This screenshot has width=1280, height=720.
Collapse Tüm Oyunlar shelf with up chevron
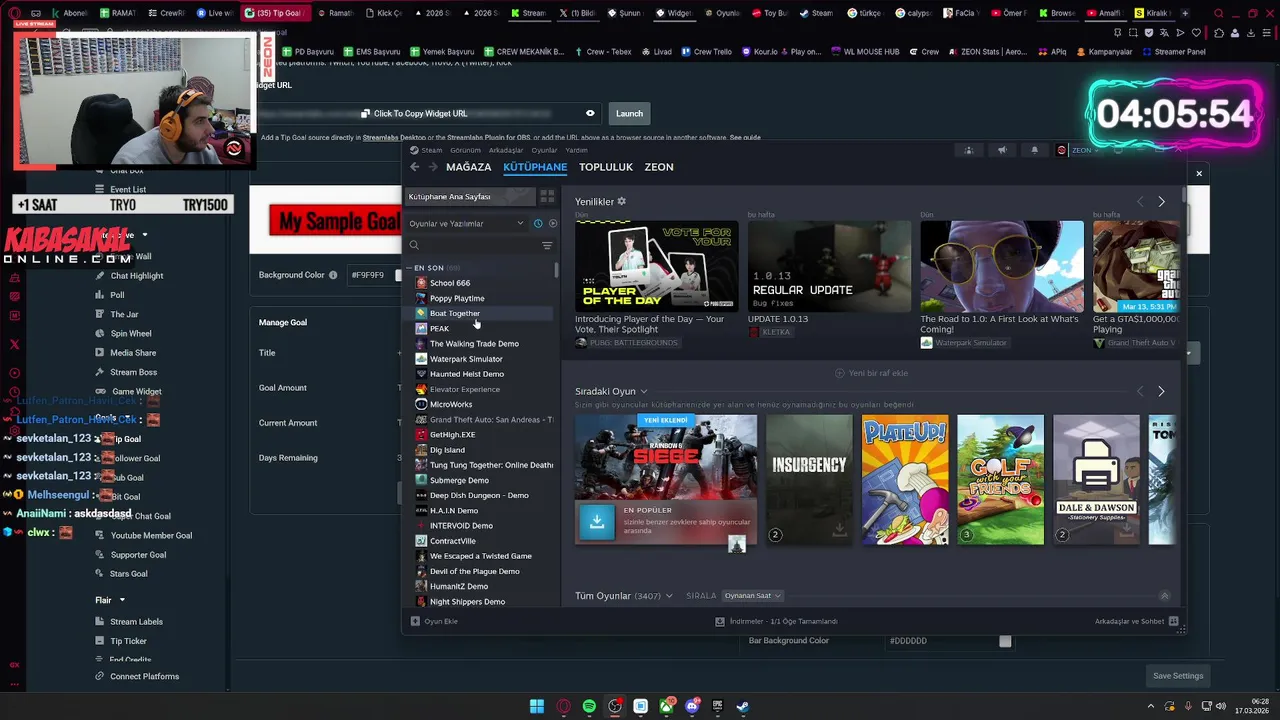(x=1164, y=596)
